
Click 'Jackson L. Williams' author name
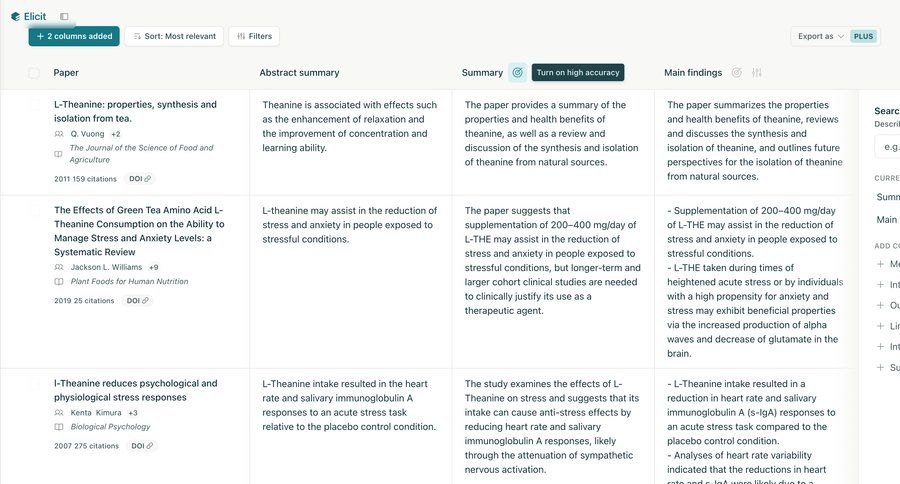pos(106,267)
